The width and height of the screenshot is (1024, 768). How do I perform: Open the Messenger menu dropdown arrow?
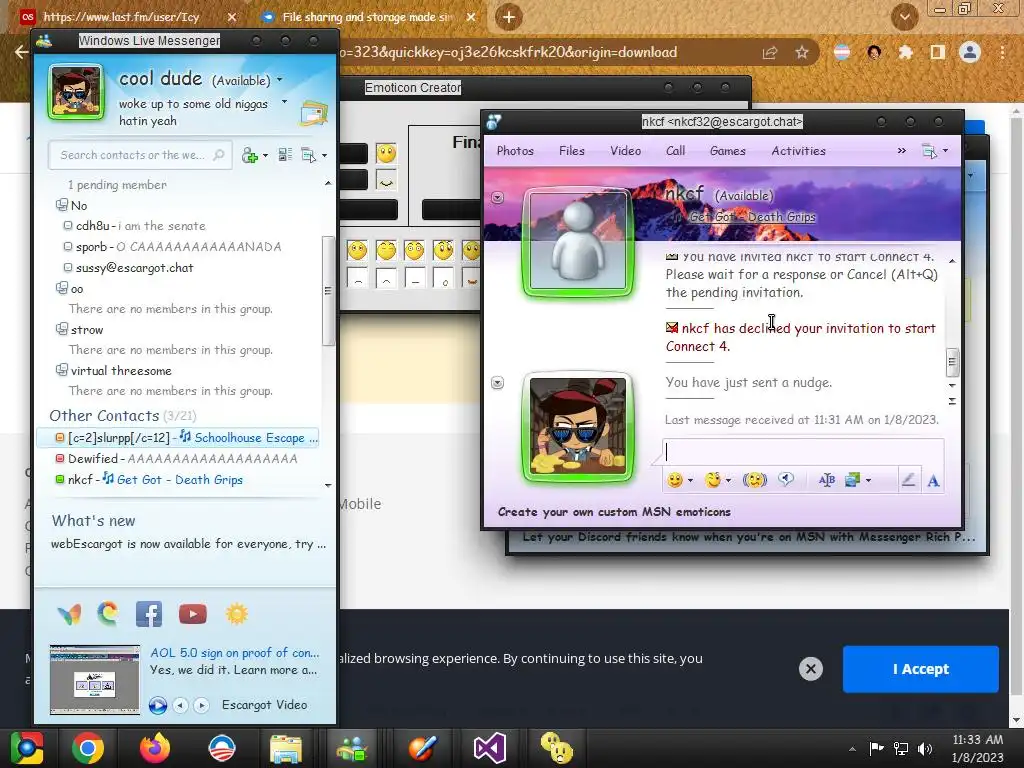coord(325,156)
